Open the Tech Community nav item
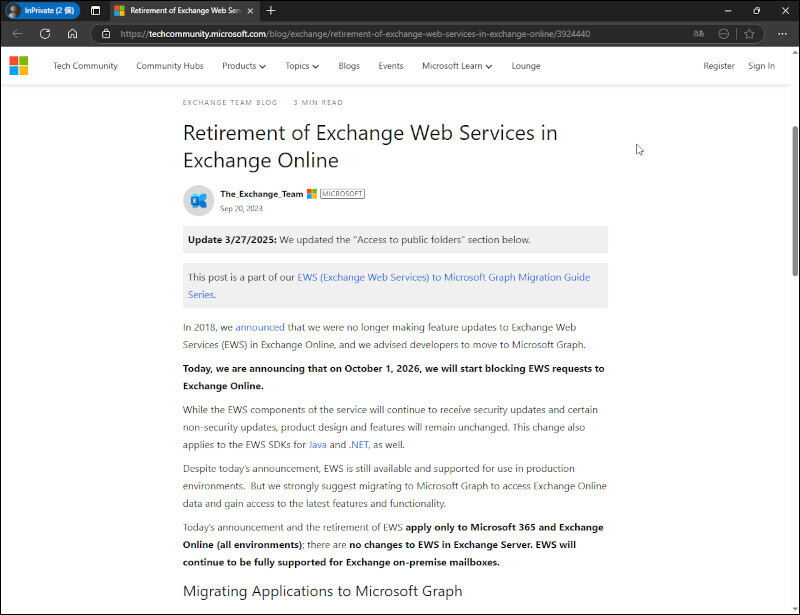Screen dimensions: 800x615 85,66
